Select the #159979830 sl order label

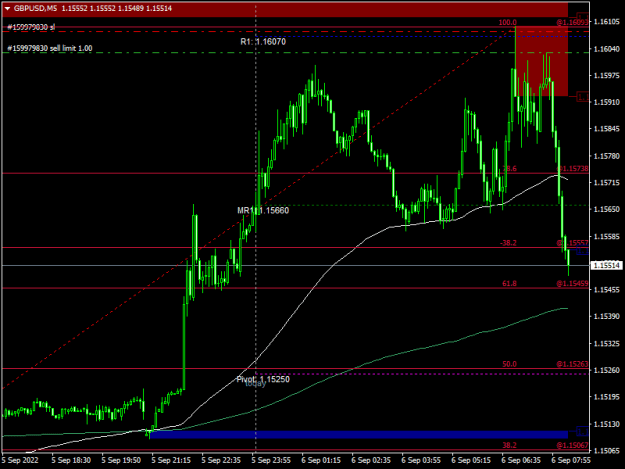click(31, 27)
